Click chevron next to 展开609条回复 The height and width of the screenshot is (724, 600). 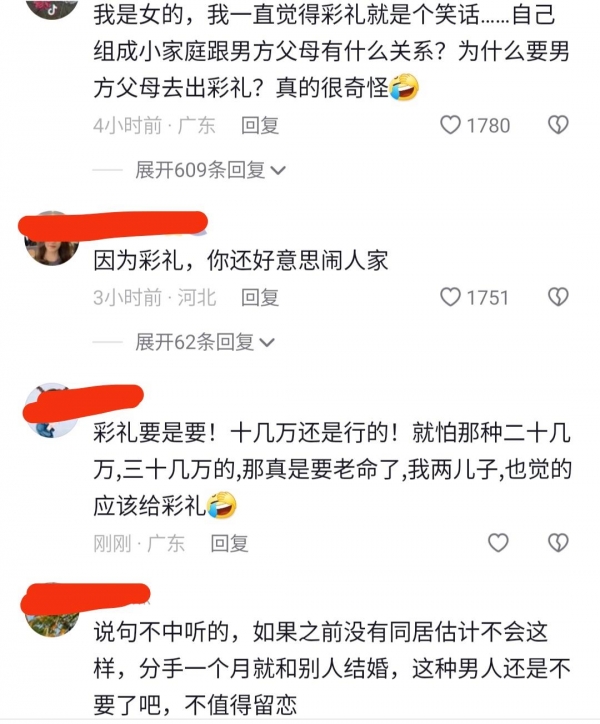pyautogui.click(x=278, y=171)
